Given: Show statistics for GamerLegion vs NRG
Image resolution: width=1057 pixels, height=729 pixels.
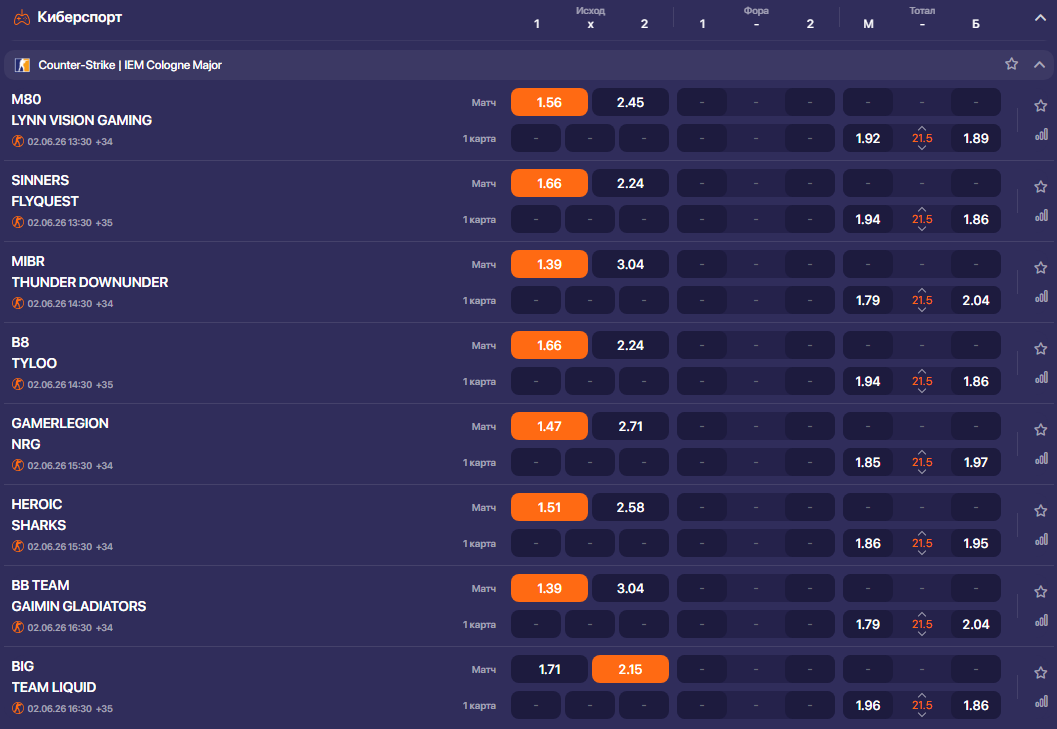Looking at the screenshot, I should (1041, 458).
